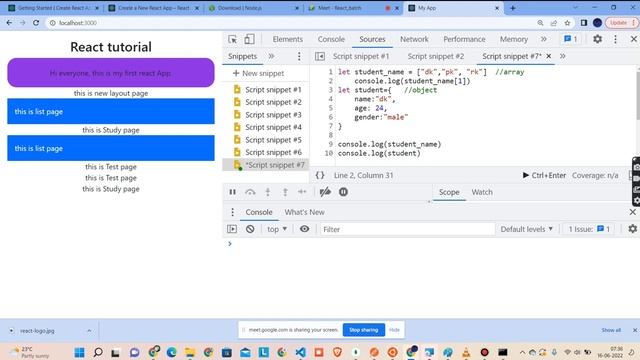Open the top execution context dropdown

tap(277, 229)
